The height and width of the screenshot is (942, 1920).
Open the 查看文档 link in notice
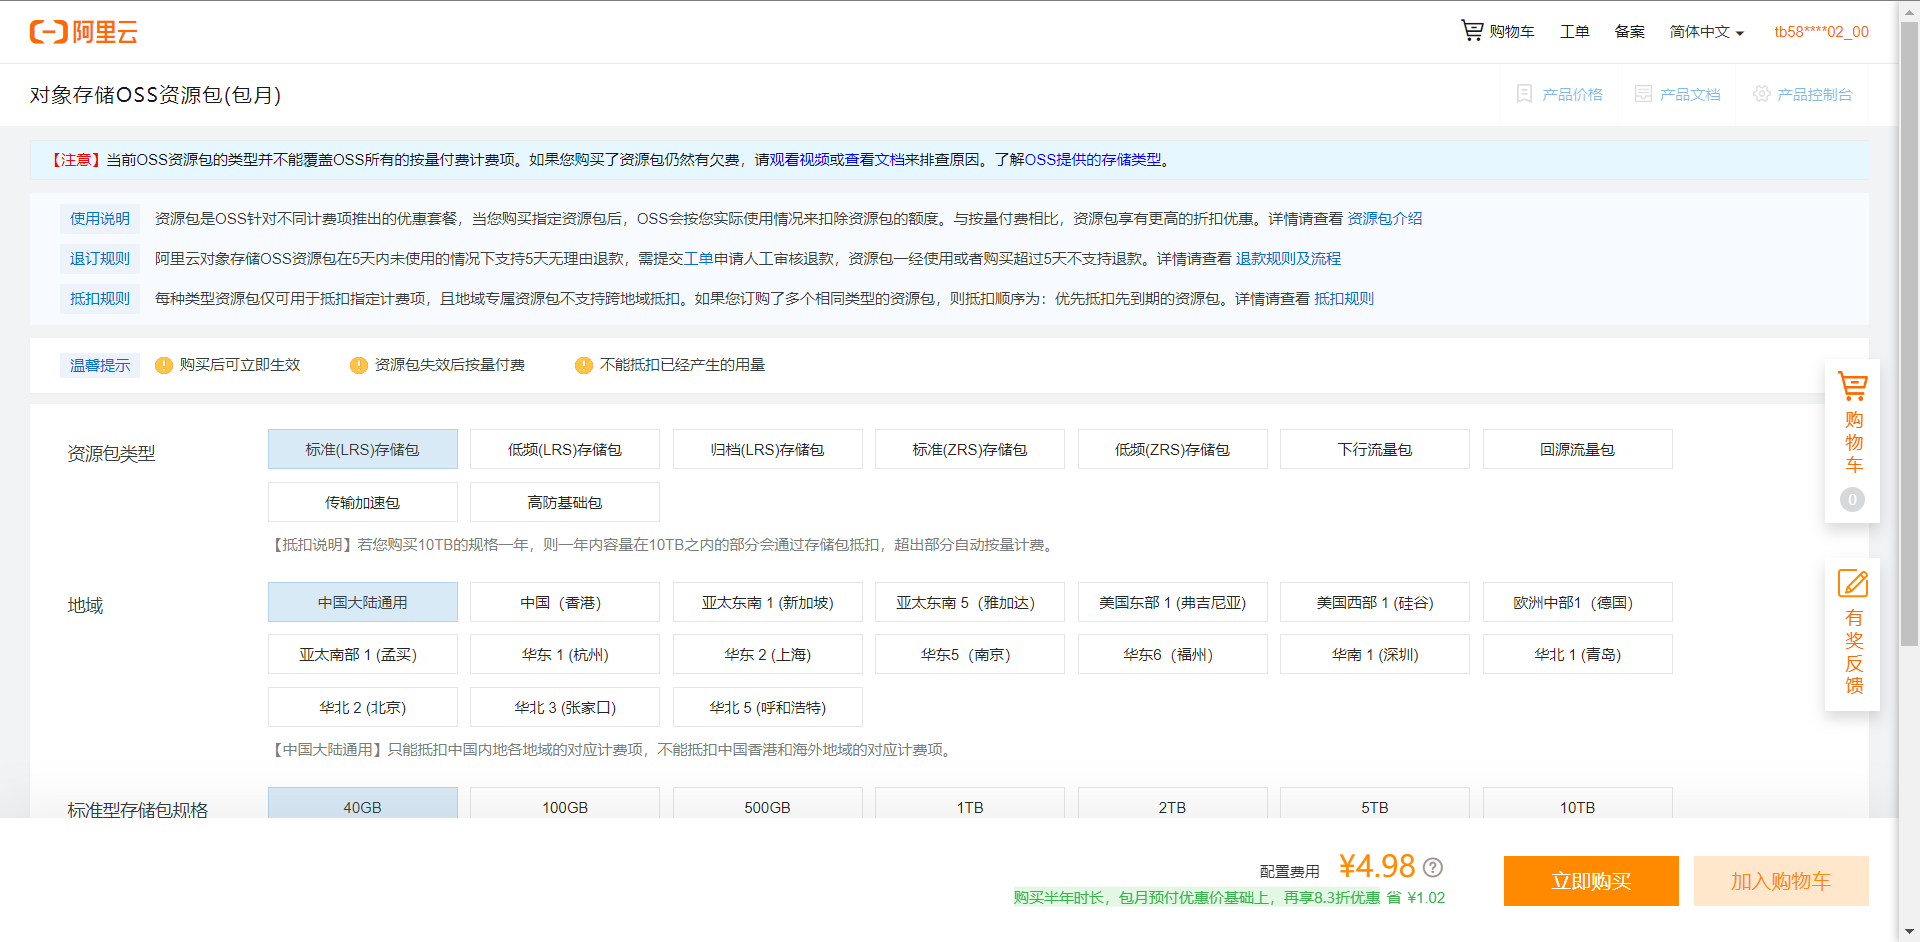pyautogui.click(x=874, y=160)
